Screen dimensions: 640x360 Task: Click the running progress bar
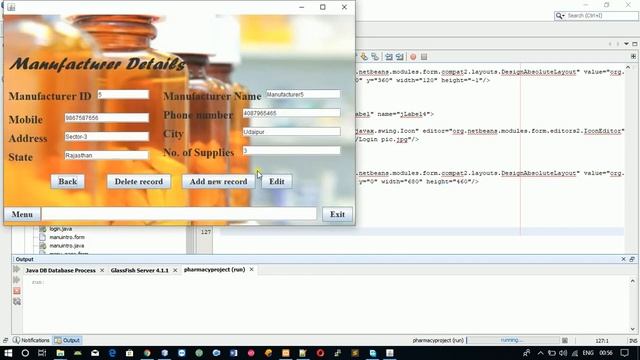pyautogui.click(x=513, y=340)
